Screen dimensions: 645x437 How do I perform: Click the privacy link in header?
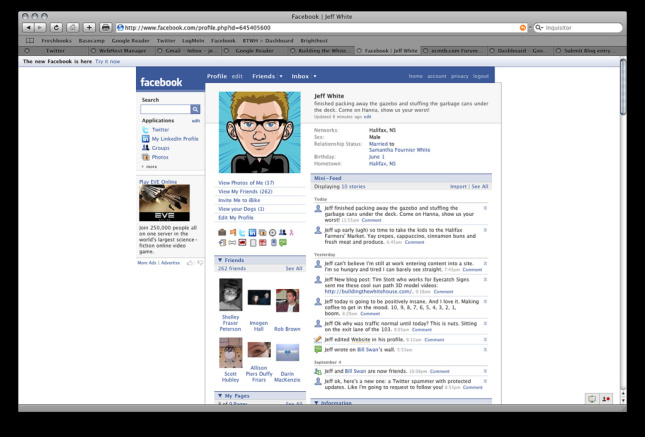click(x=459, y=76)
